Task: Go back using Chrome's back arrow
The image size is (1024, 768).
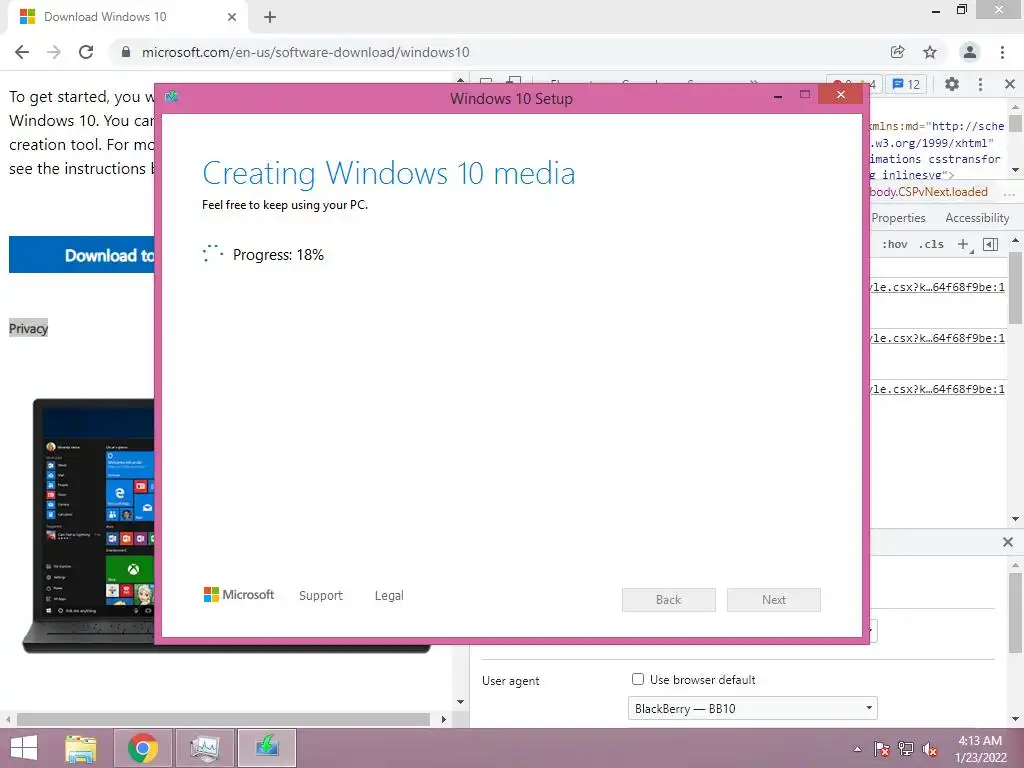Action: pyautogui.click(x=22, y=52)
